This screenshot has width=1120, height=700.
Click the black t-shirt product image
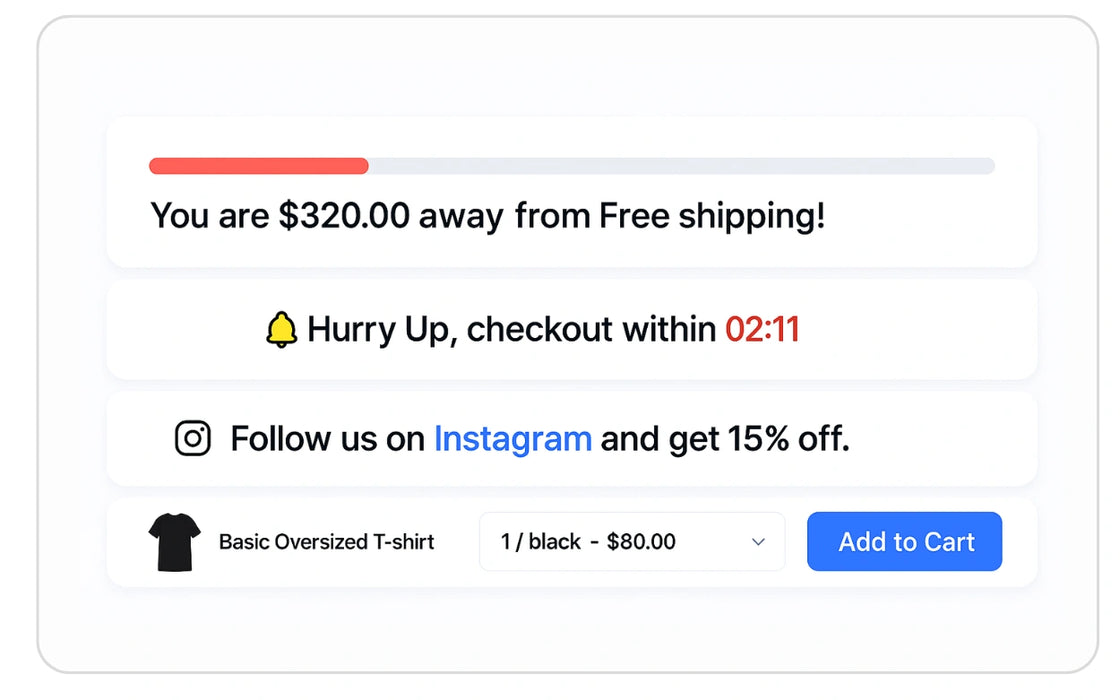tap(174, 541)
